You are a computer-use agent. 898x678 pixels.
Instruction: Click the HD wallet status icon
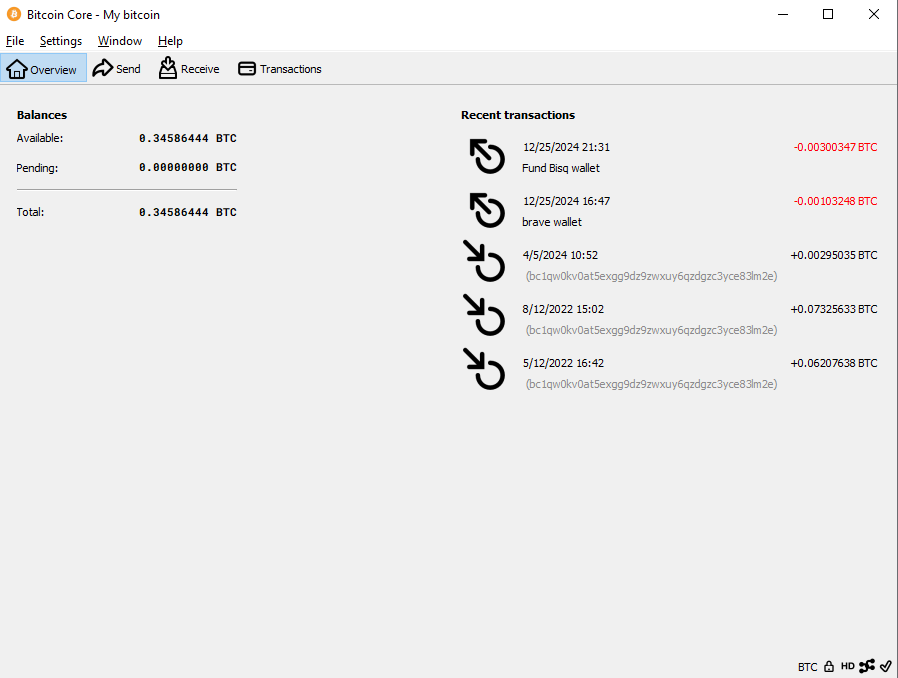click(x=848, y=666)
